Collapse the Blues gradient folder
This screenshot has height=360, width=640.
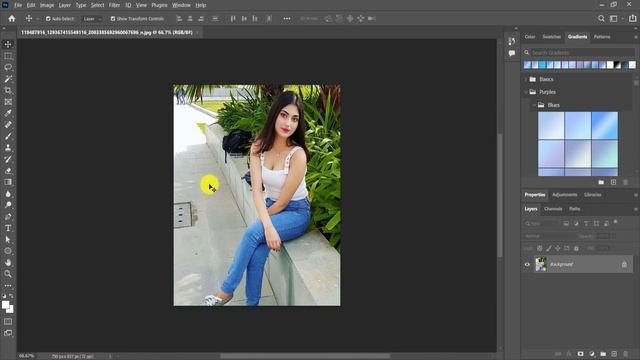[534, 105]
